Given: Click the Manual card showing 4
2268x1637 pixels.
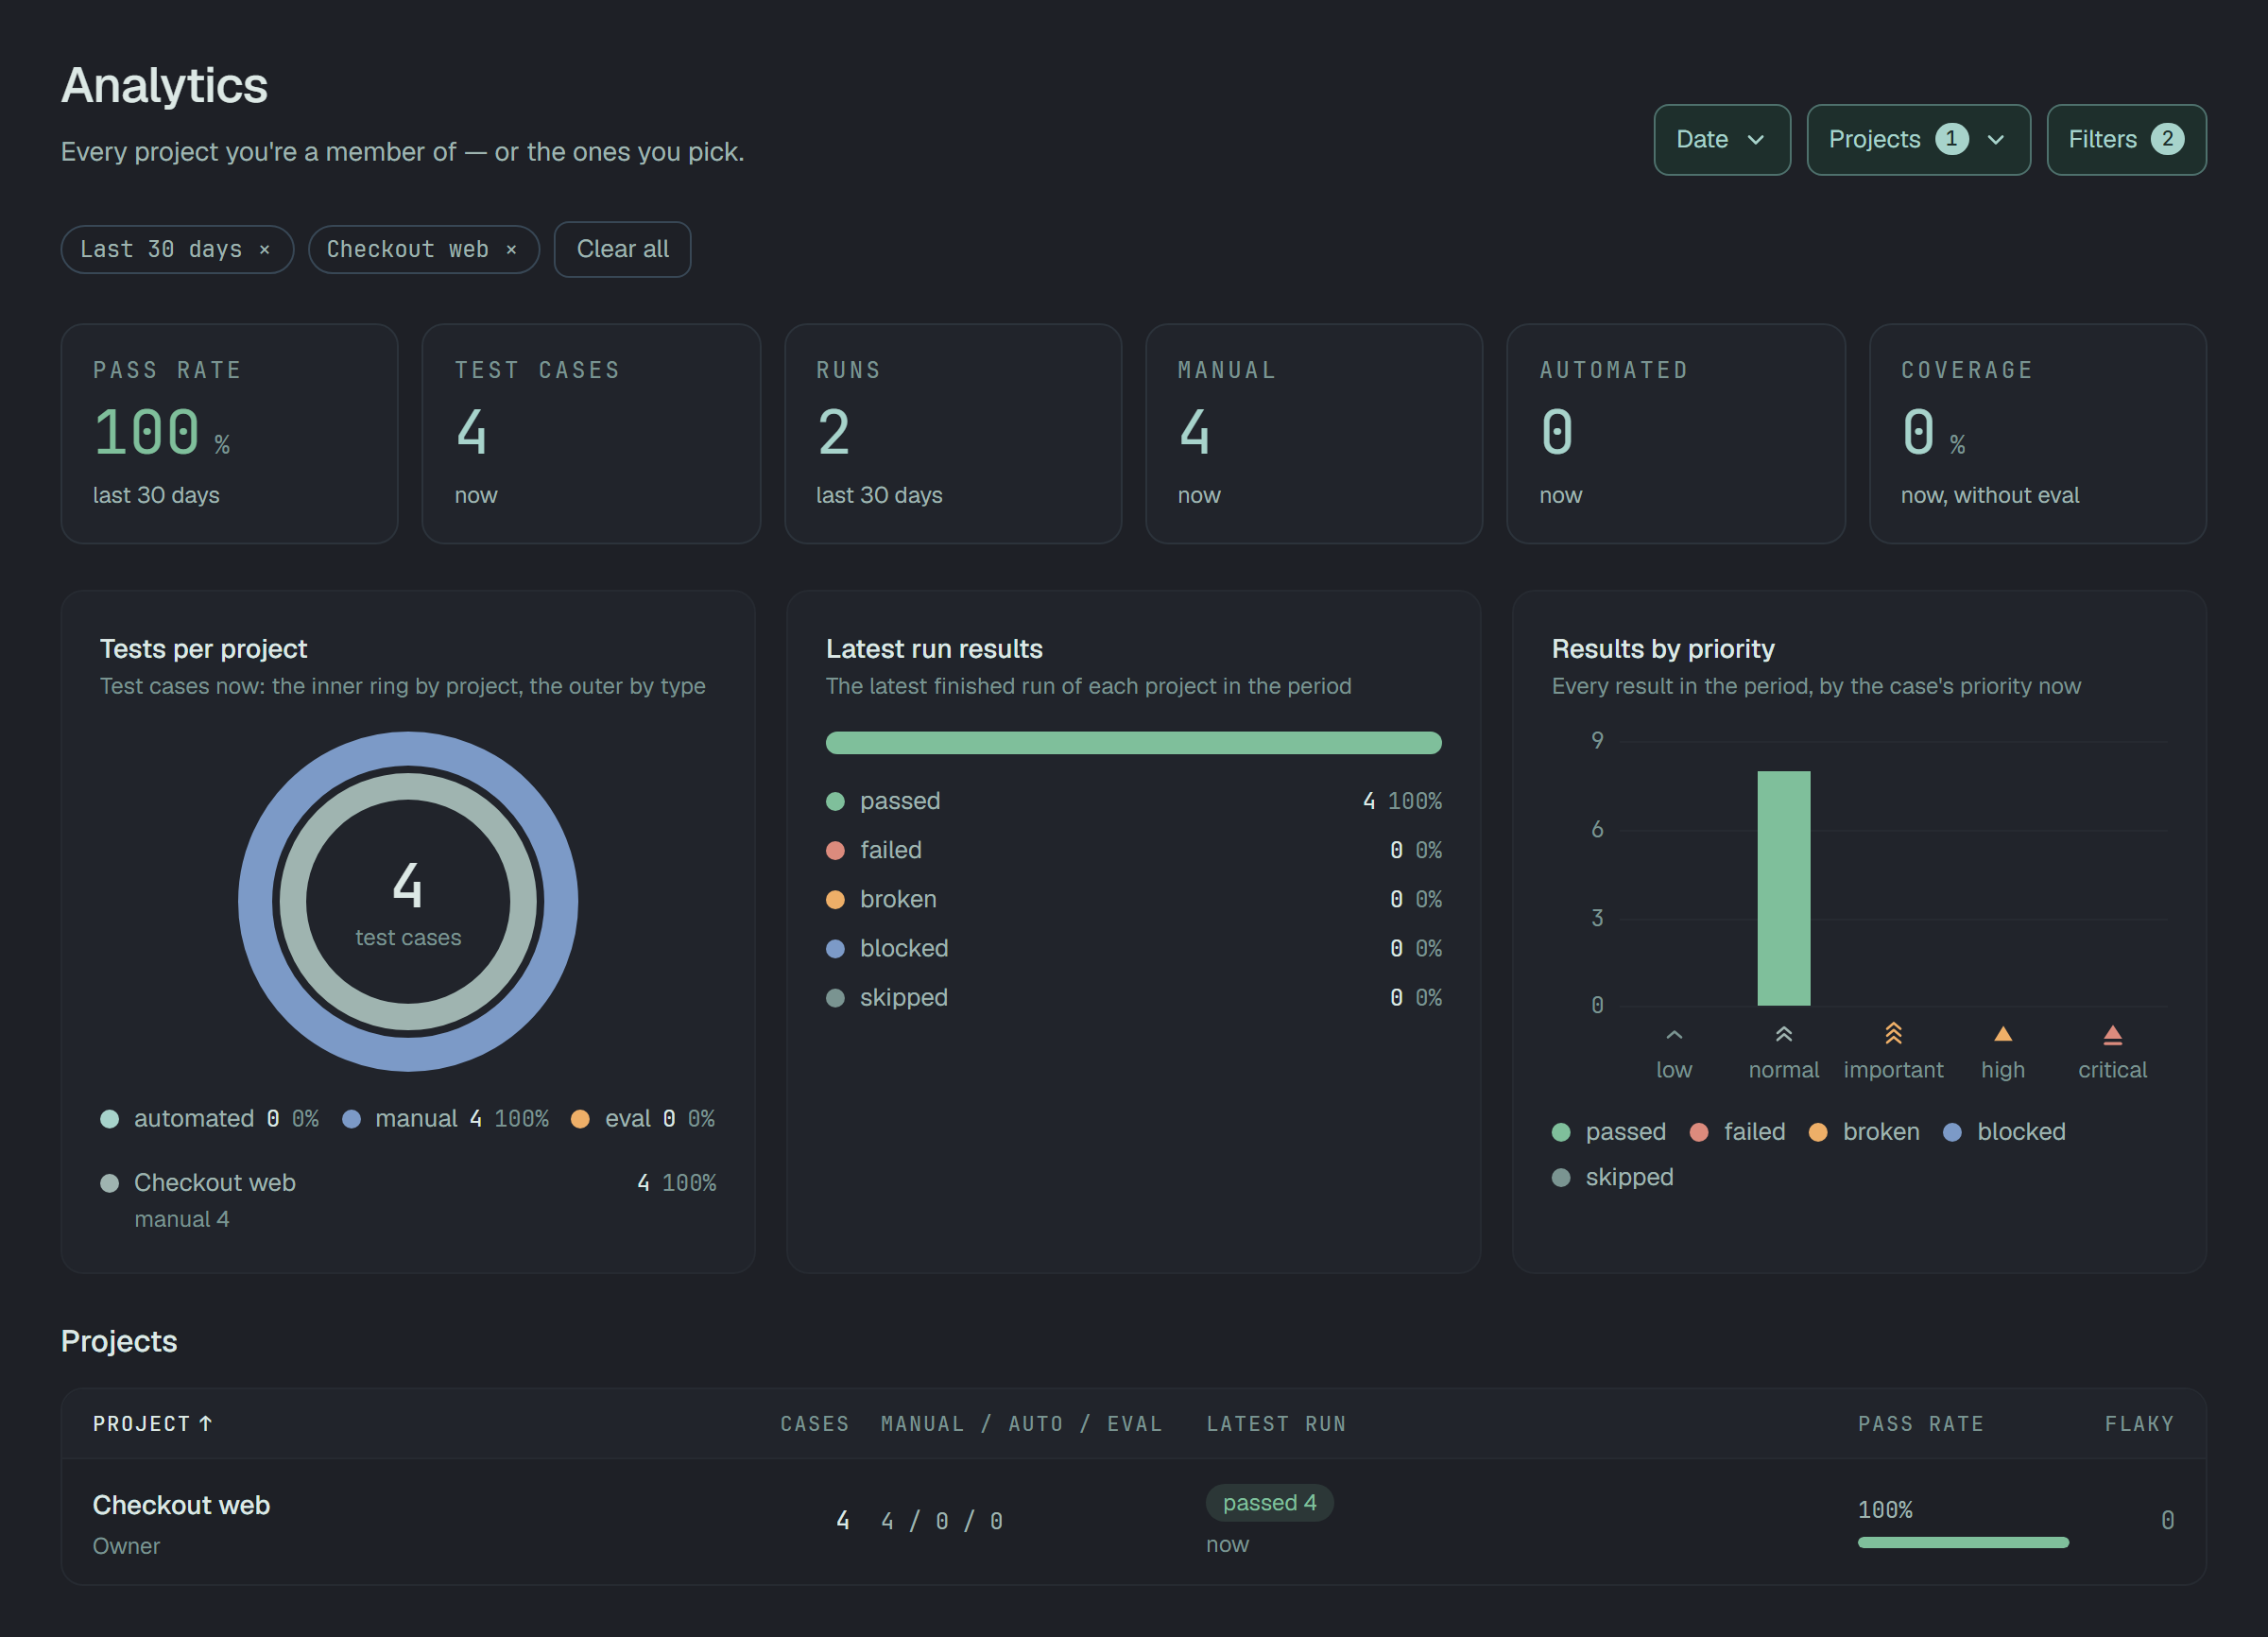Looking at the screenshot, I should (x=1314, y=433).
